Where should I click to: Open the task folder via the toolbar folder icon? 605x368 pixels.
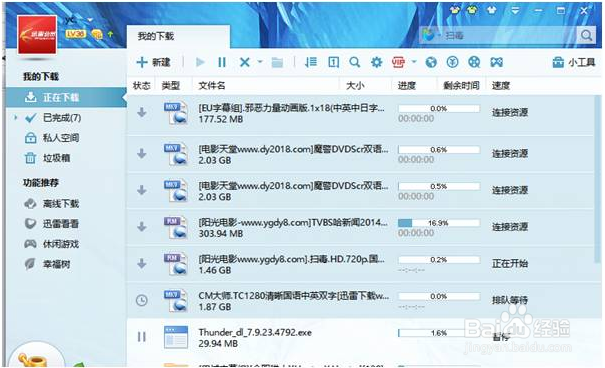click(x=277, y=62)
